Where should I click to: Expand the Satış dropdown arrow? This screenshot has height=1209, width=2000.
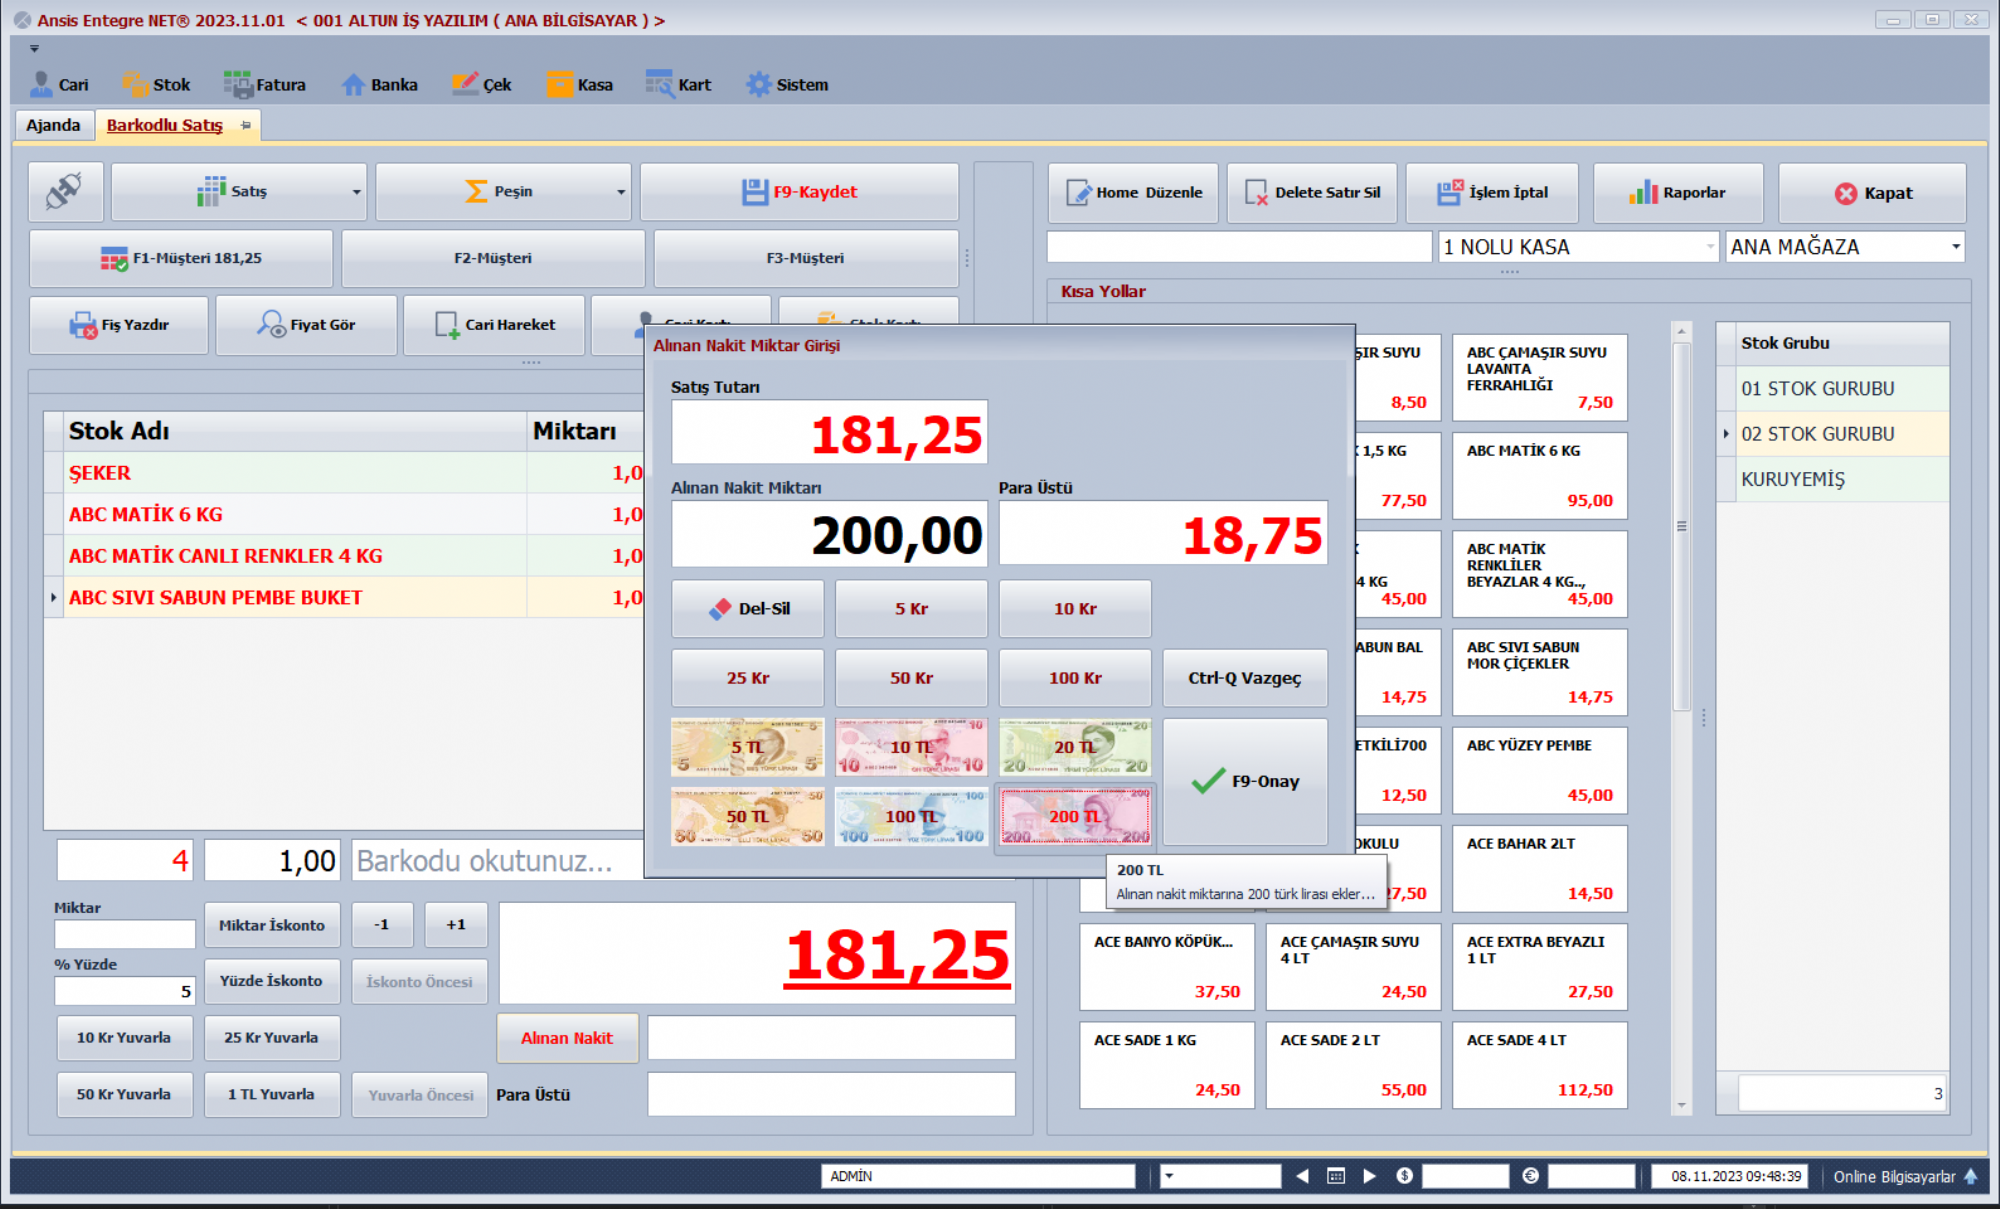[356, 192]
